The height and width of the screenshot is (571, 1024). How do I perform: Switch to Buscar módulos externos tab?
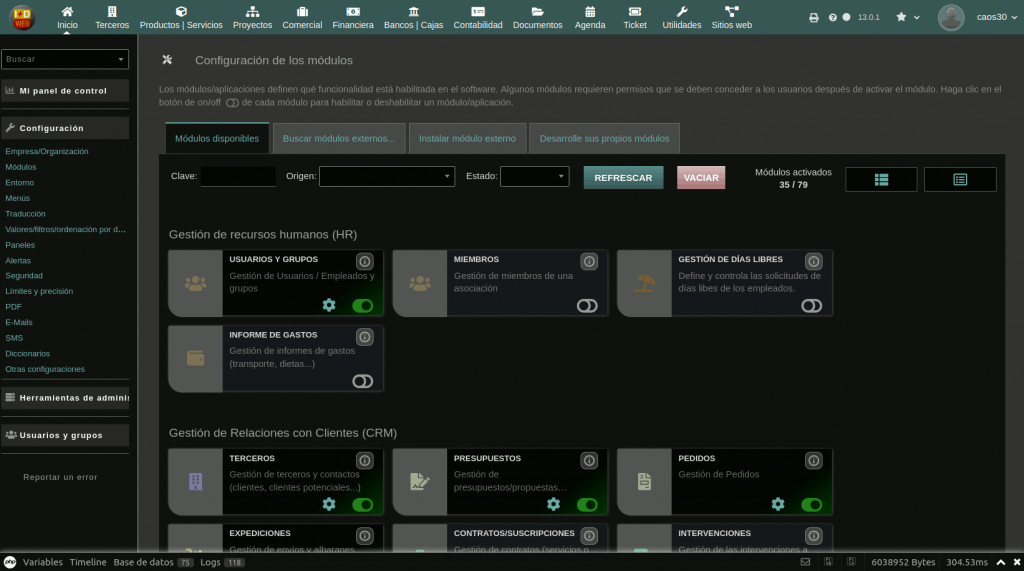tap(338, 138)
